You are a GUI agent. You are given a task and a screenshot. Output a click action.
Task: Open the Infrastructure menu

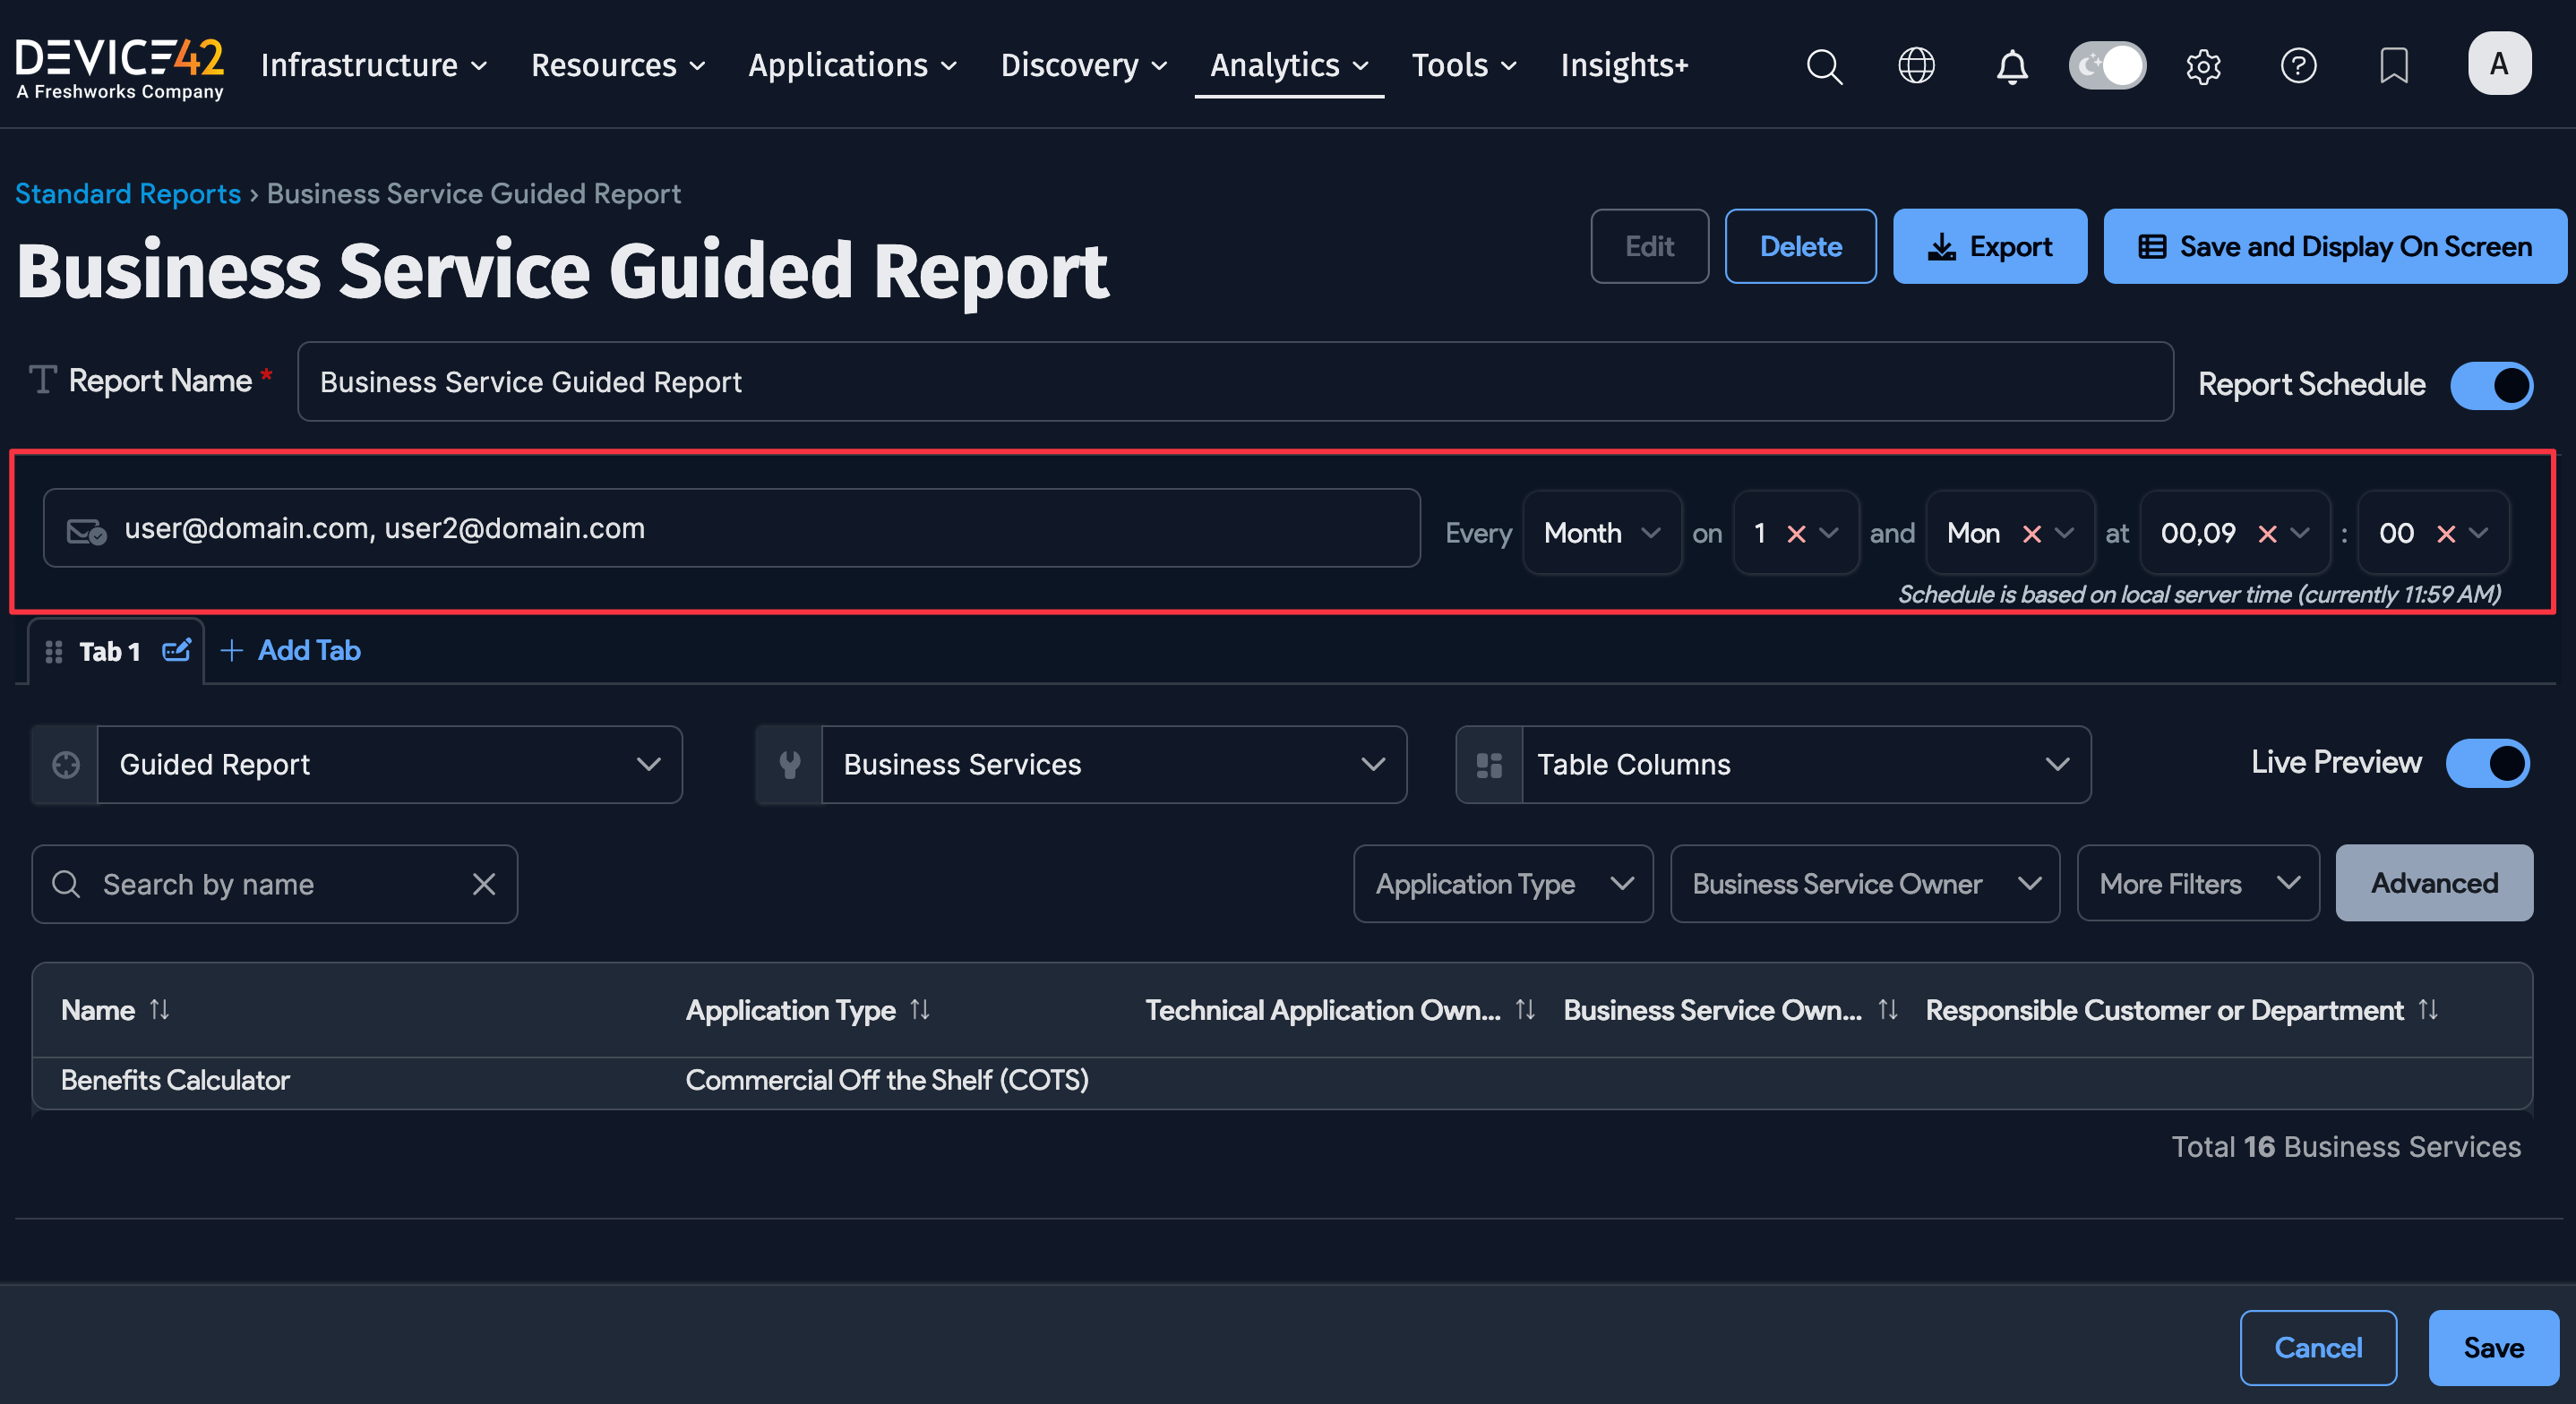[374, 66]
